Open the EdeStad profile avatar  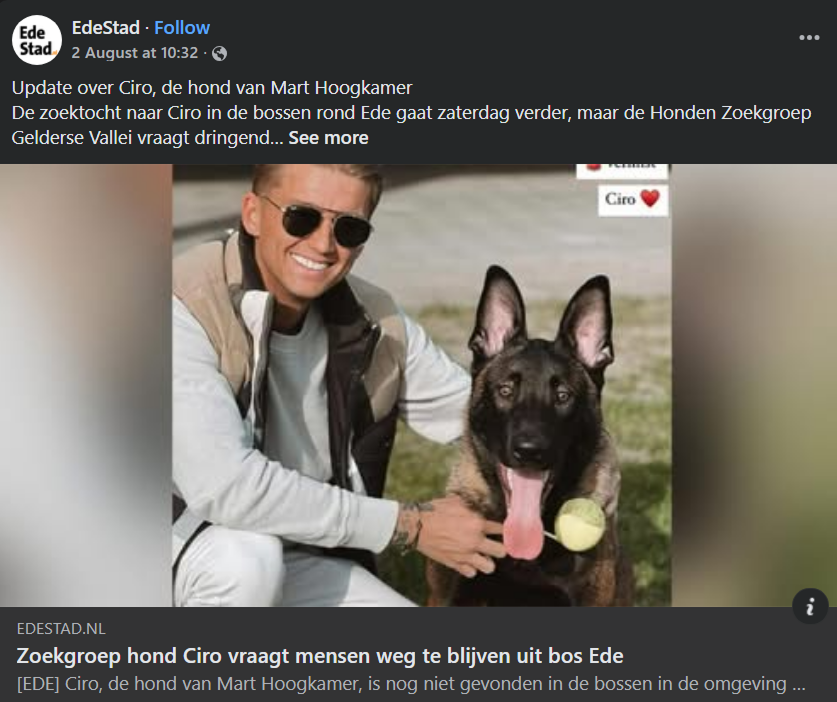point(37,40)
